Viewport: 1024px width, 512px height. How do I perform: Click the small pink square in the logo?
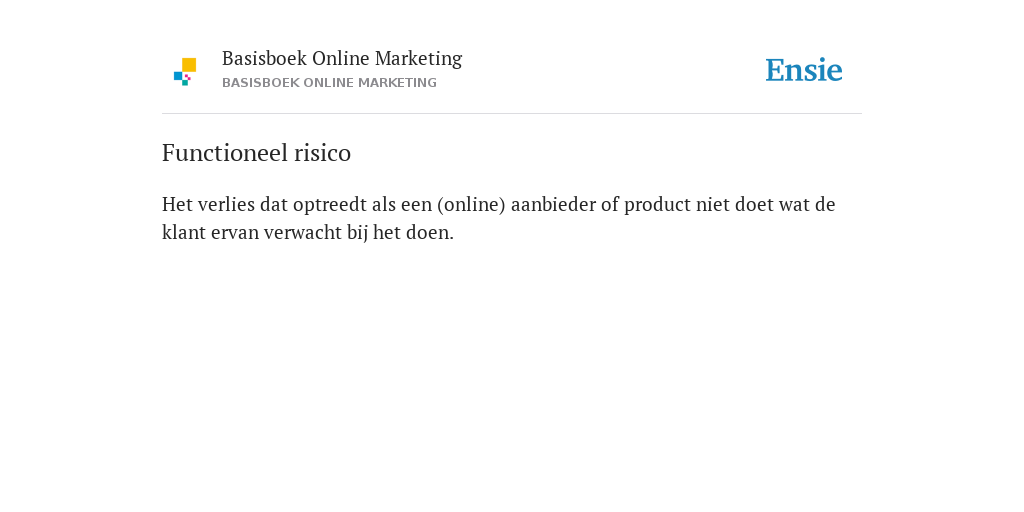coord(187,77)
